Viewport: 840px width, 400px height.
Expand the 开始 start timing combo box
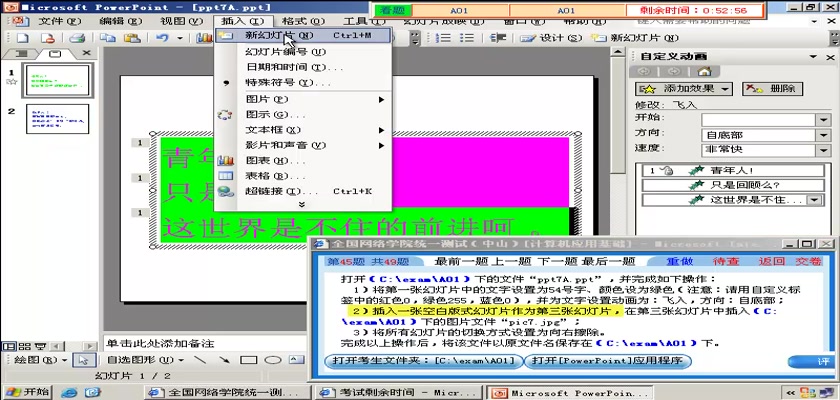click(823, 119)
